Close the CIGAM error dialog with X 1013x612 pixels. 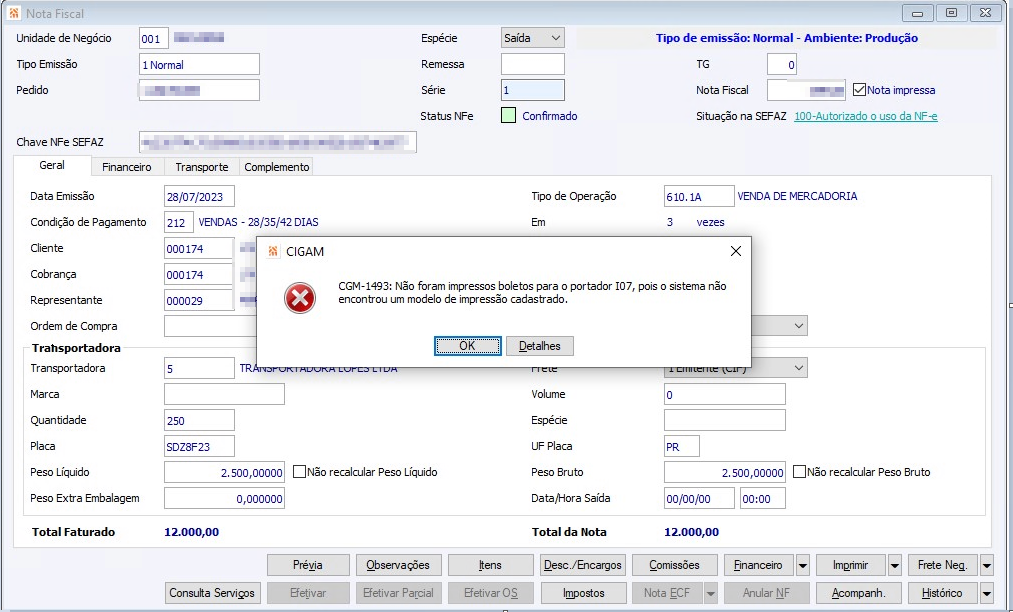(735, 251)
